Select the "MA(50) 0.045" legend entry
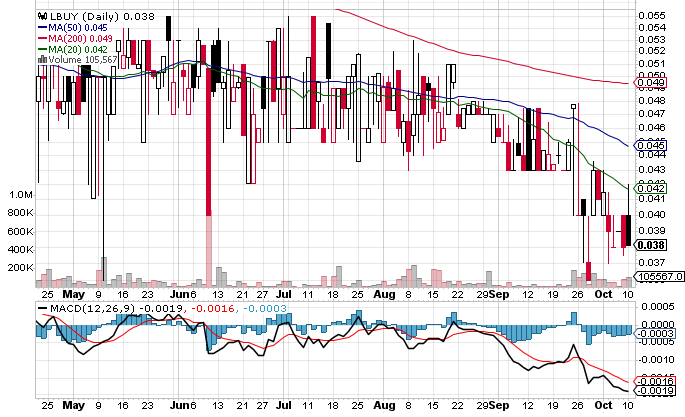 point(78,28)
